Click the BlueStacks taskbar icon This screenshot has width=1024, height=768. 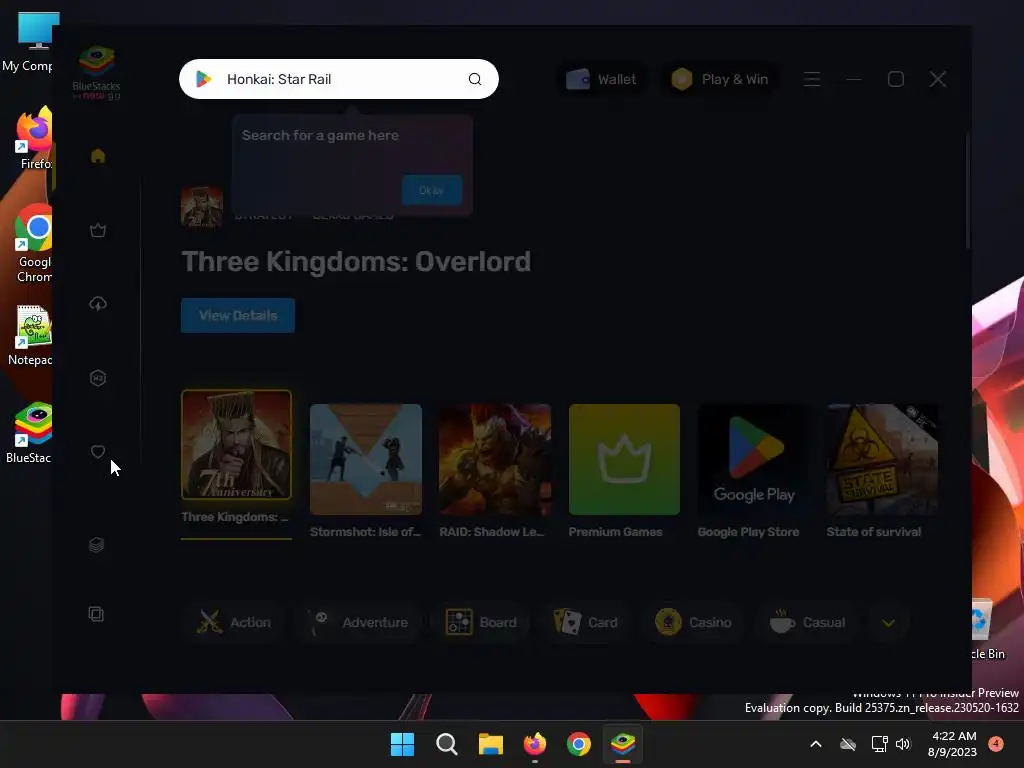coord(622,744)
